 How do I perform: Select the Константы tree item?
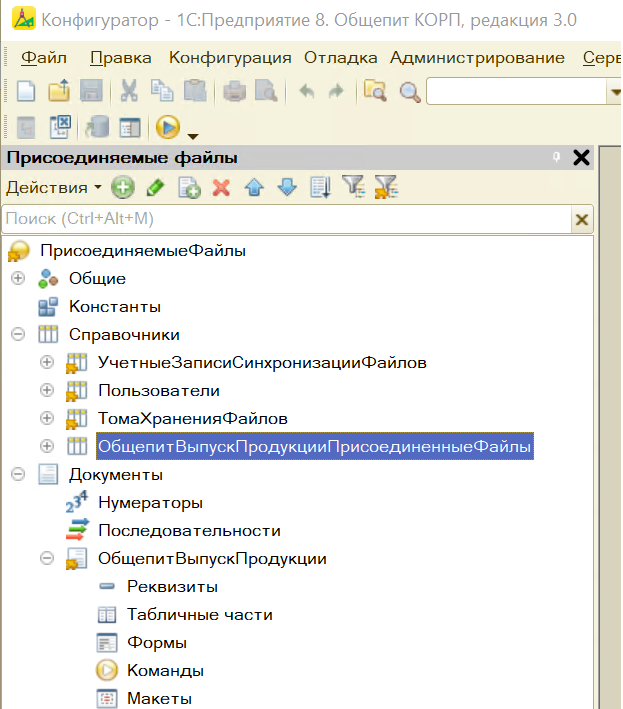(115, 307)
